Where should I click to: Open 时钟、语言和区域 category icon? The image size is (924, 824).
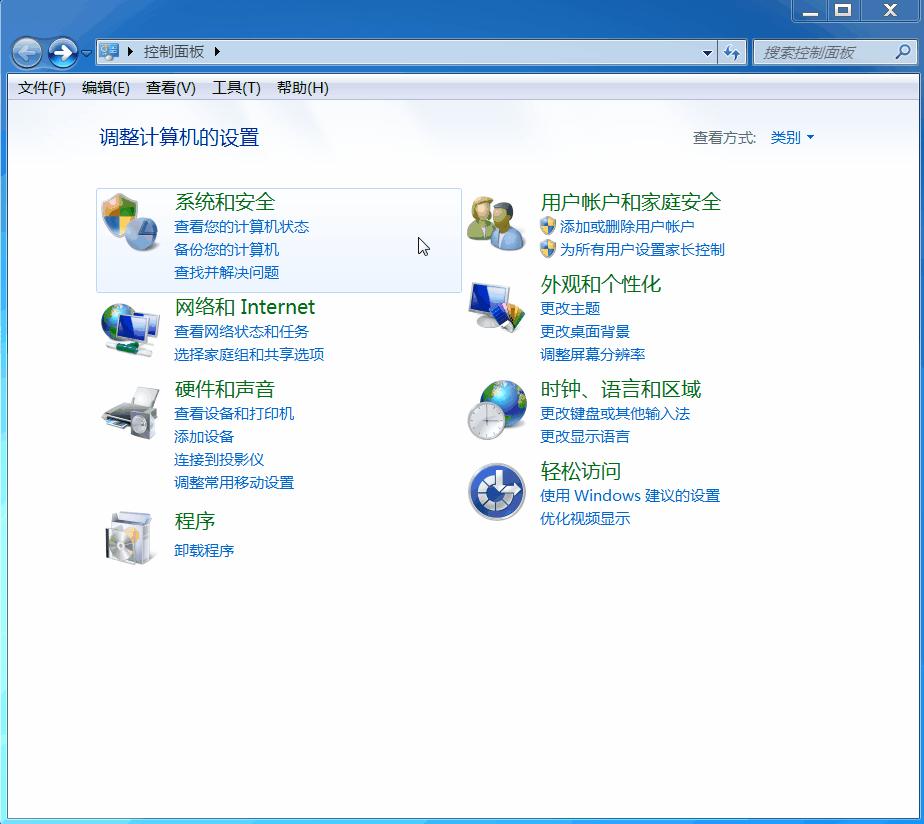click(497, 408)
